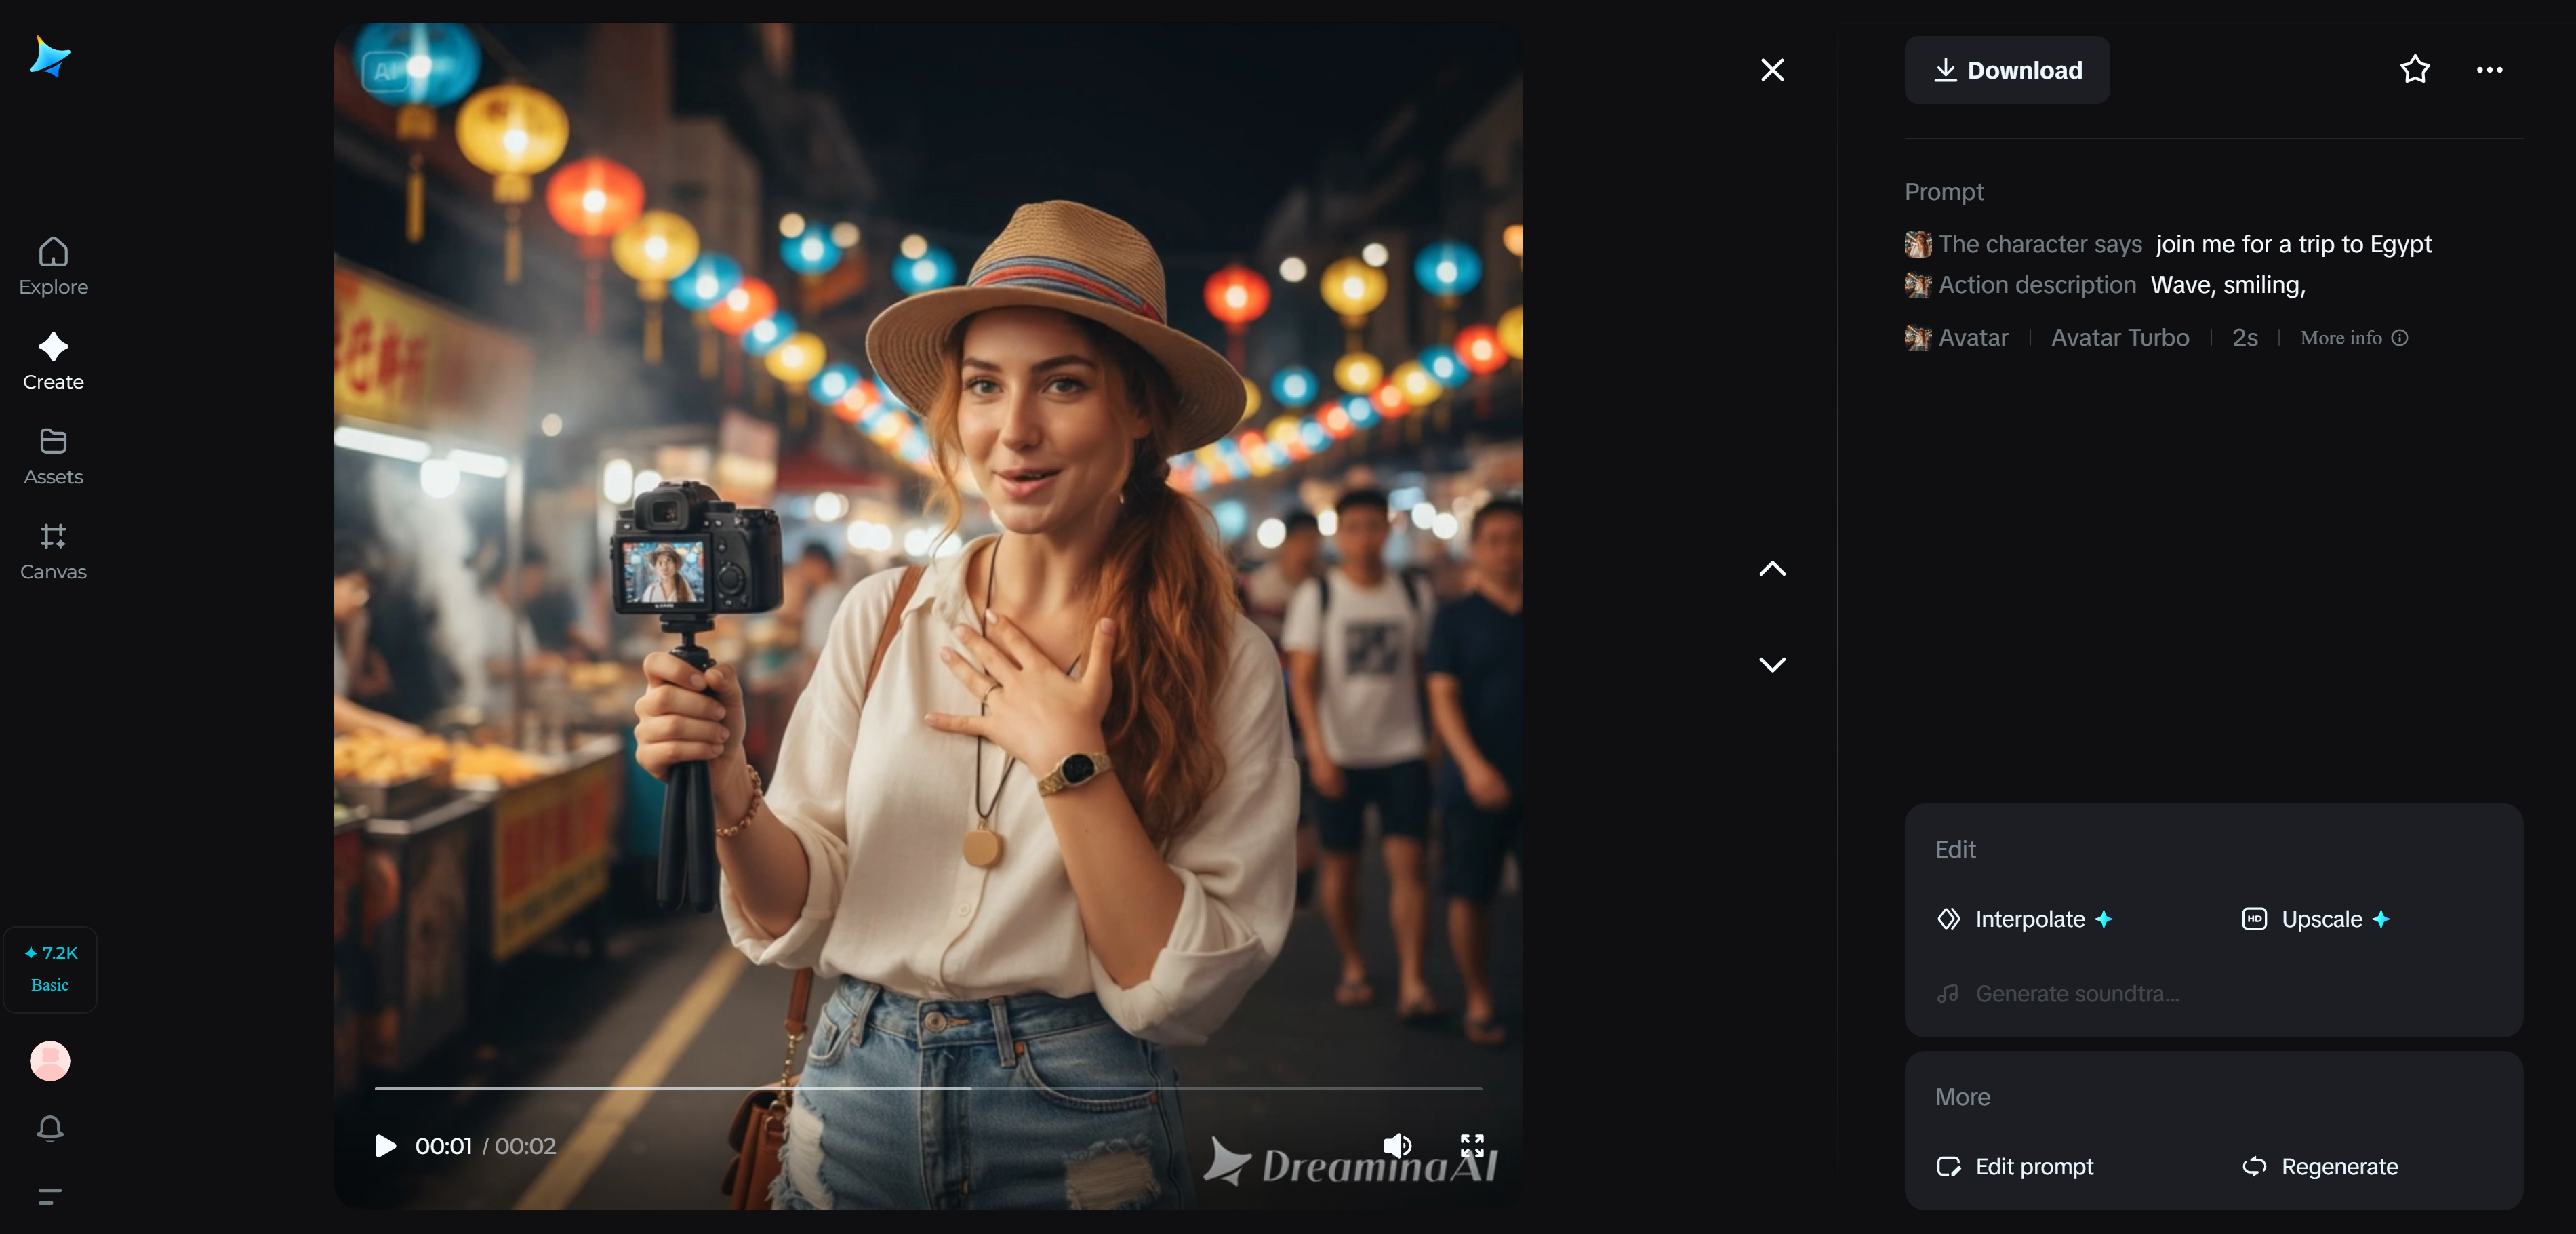
Task: Go to next item with down chevron
Action: tap(1772, 664)
